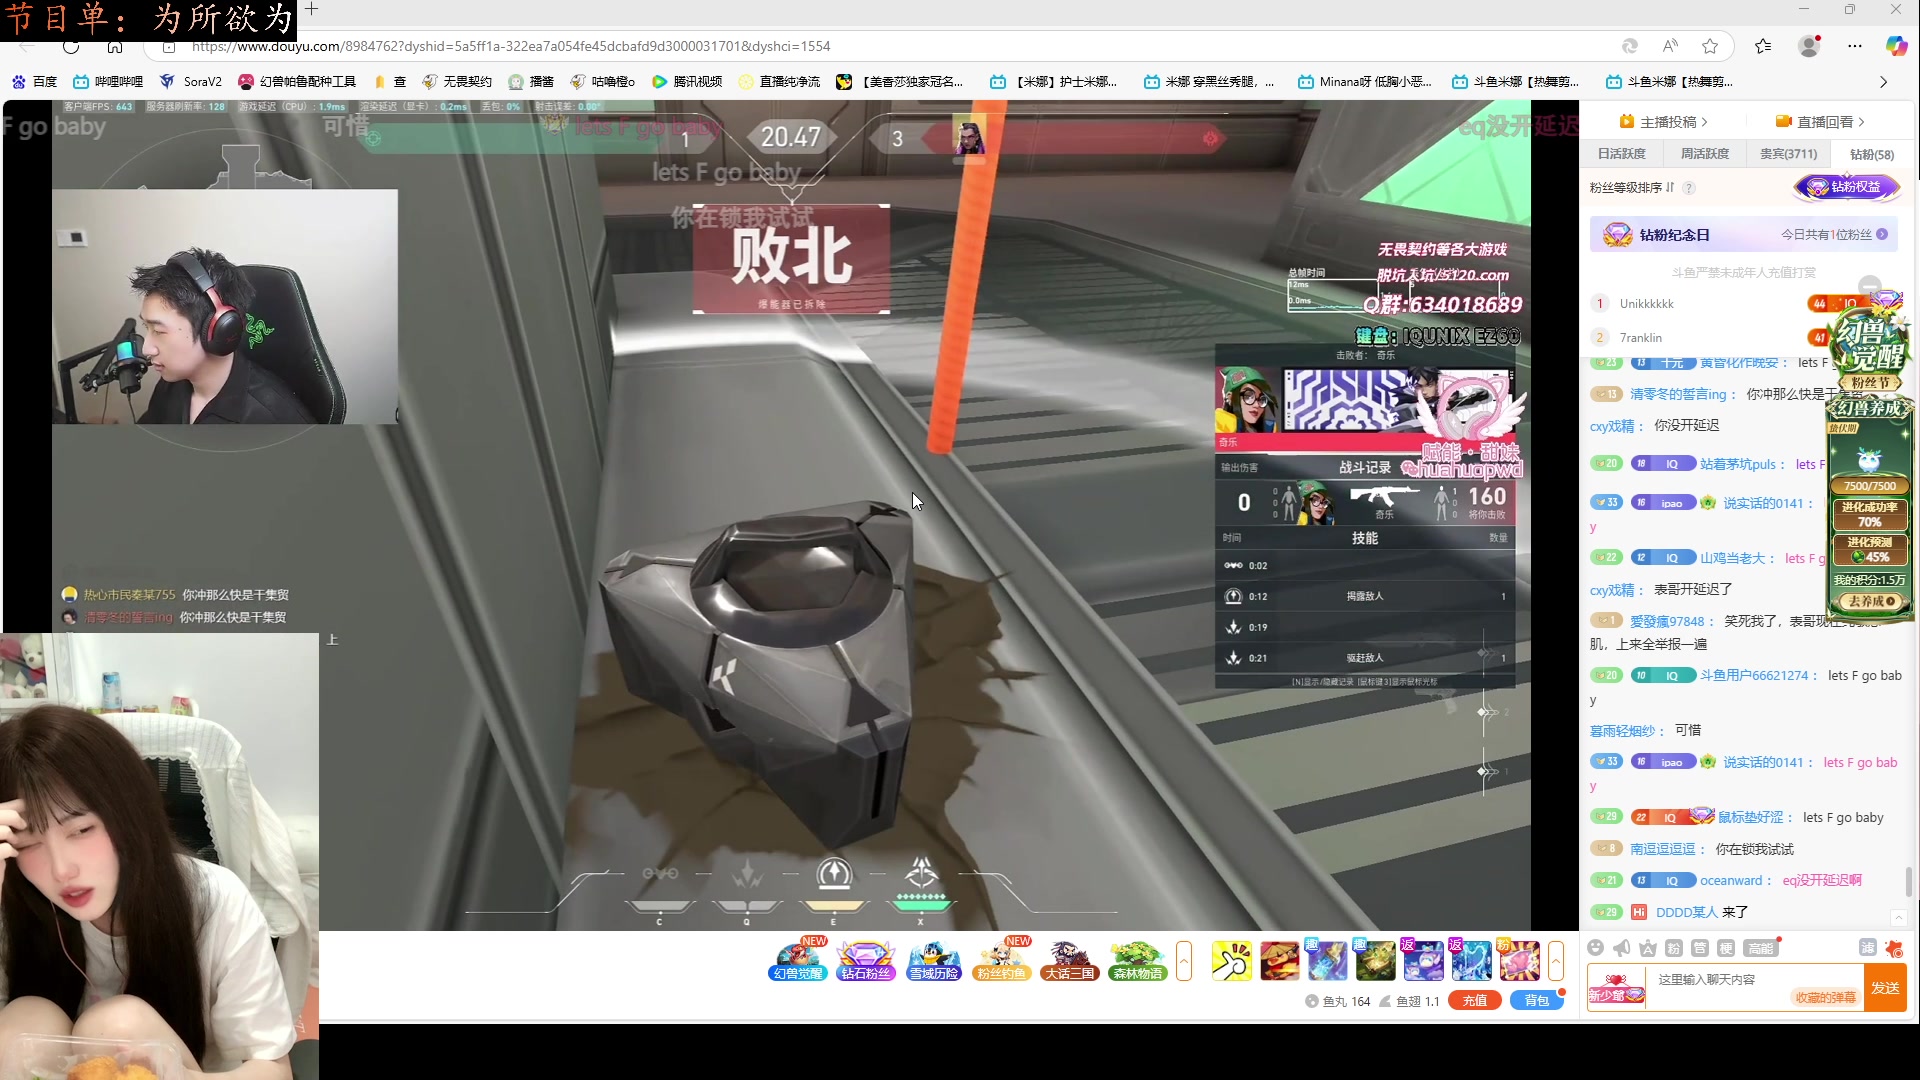Open the 高能 high-energy danmu option
The image size is (1920, 1080).
point(1761,948)
